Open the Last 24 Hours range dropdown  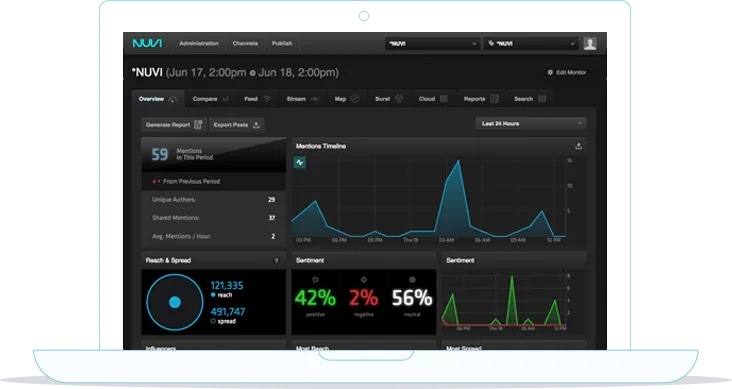click(x=531, y=124)
